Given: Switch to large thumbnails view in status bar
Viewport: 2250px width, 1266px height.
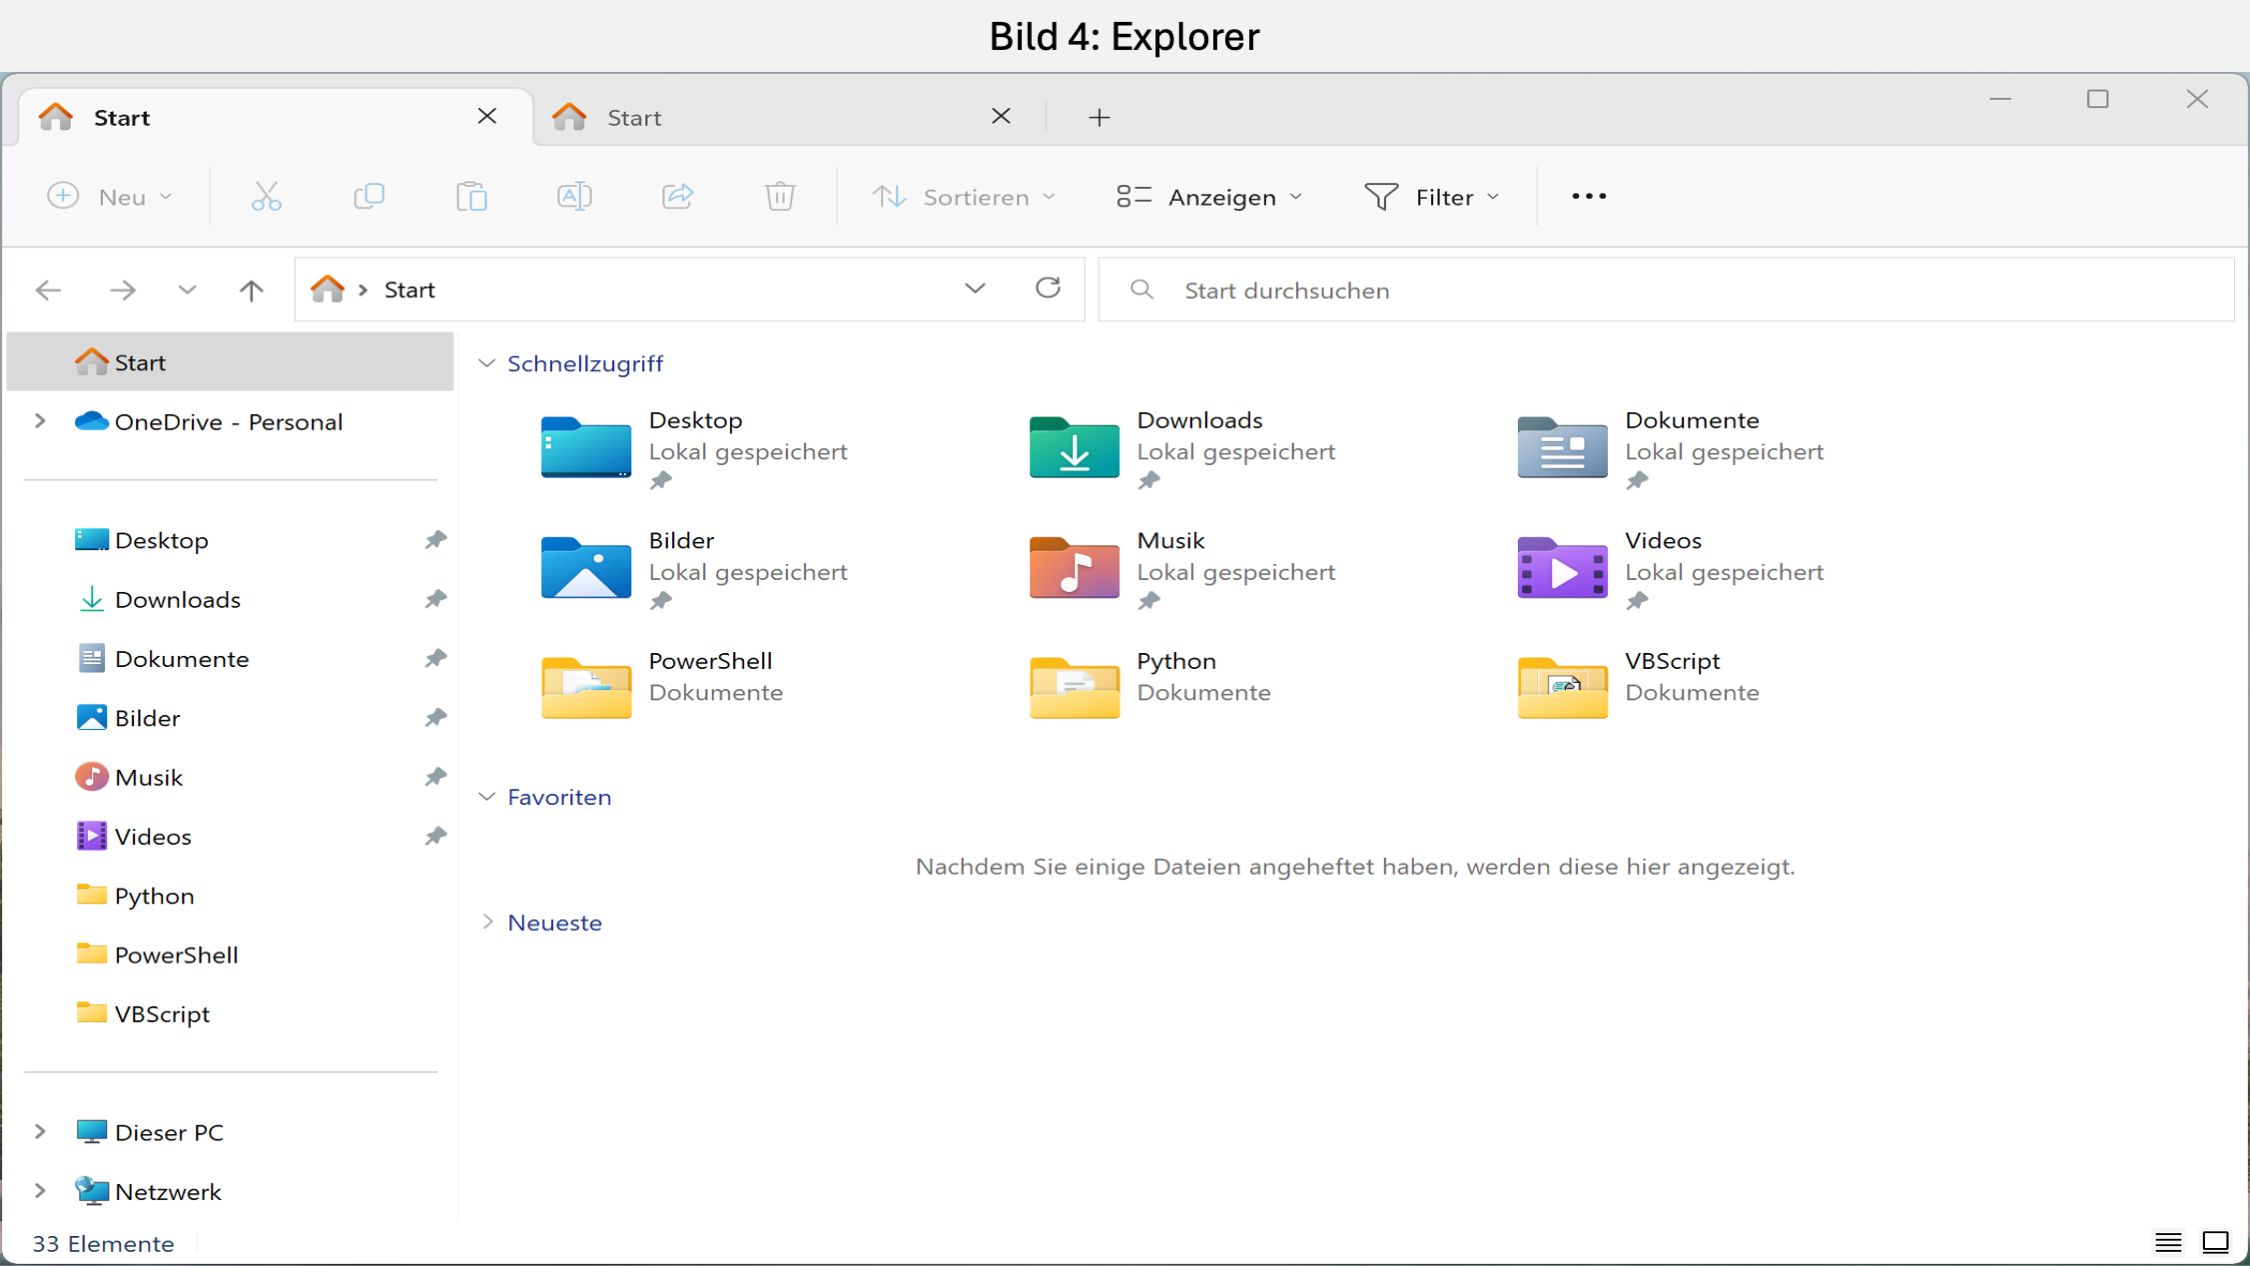Looking at the screenshot, I should [2215, 1242].
